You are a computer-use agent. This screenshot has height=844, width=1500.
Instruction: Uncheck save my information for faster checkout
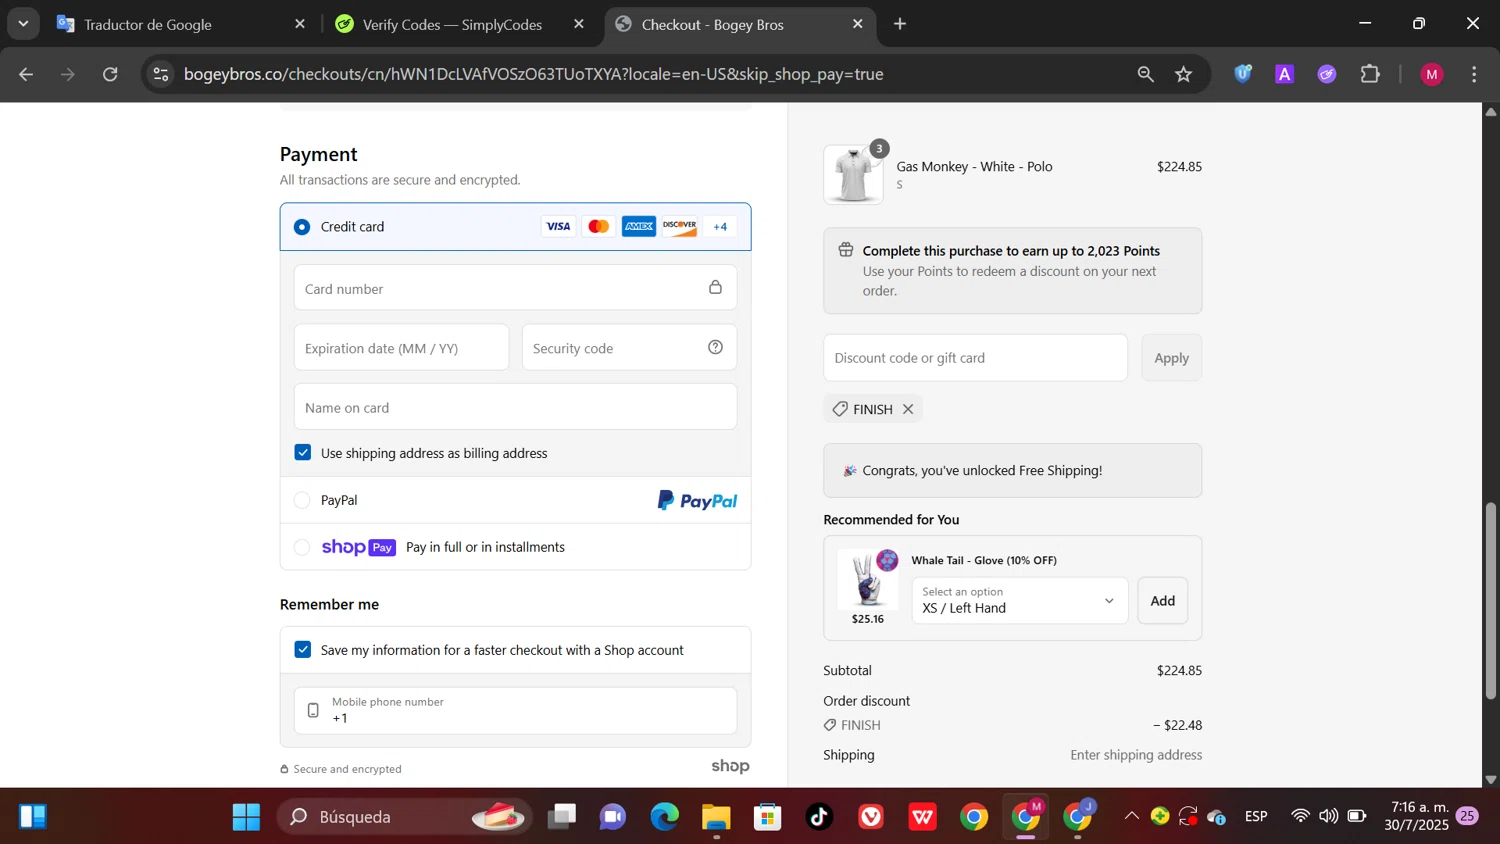point(303,650)
